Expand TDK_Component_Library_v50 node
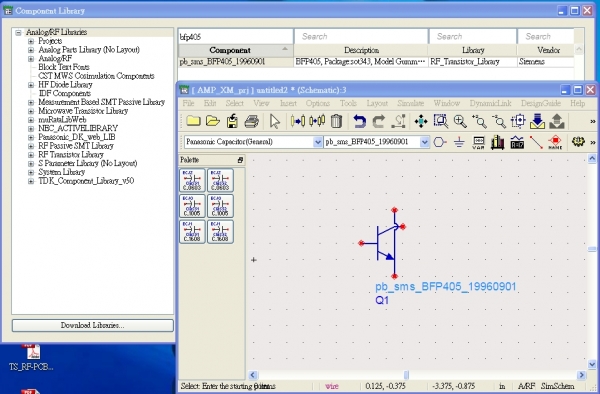This screenshot has width=600, height=394. 31,181
